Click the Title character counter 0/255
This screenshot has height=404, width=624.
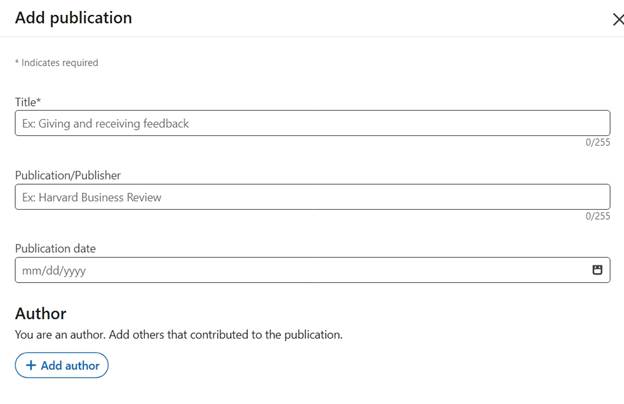point(598,142)
